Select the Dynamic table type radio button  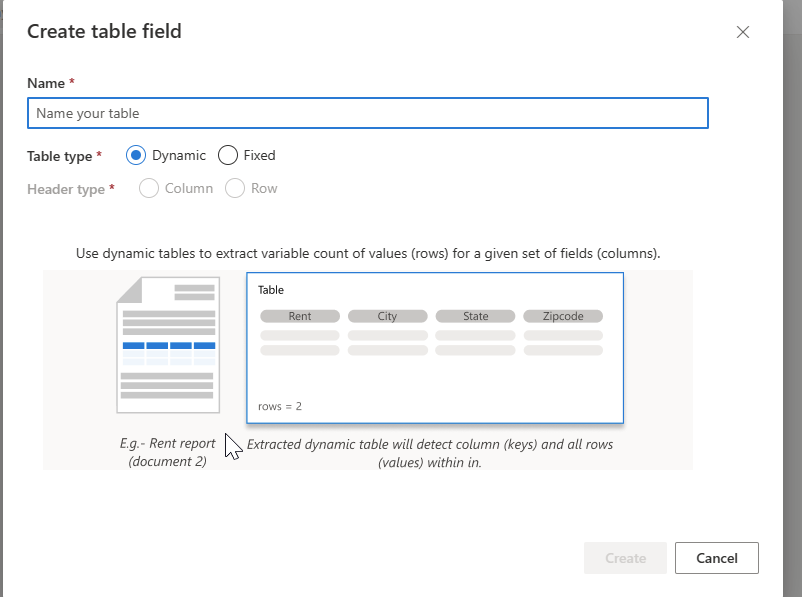point(136,155)
